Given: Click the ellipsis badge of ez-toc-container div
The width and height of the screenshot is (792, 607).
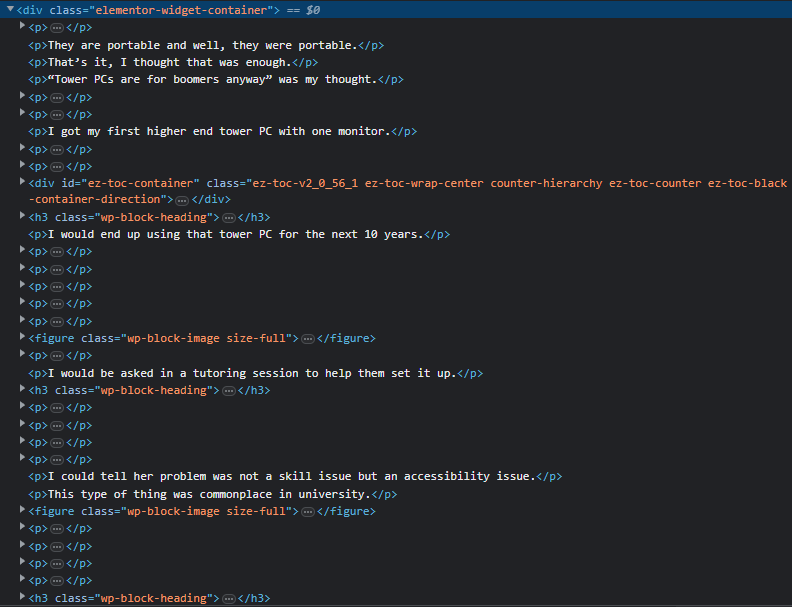Looking at the screenshot, I should [x=182, y=200].
